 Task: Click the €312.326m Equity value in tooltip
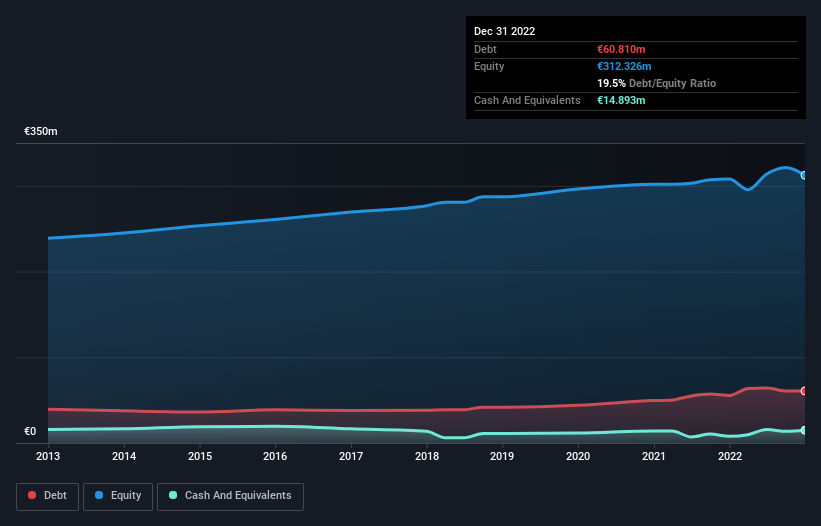point(624,66)
